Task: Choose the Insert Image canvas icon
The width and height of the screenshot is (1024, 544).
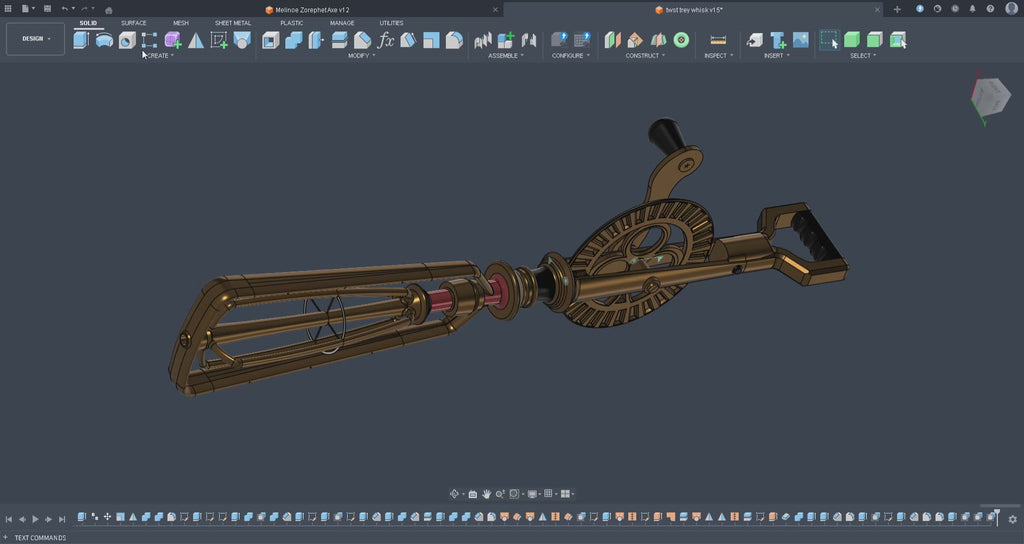Action: click(x=801, y=40)
